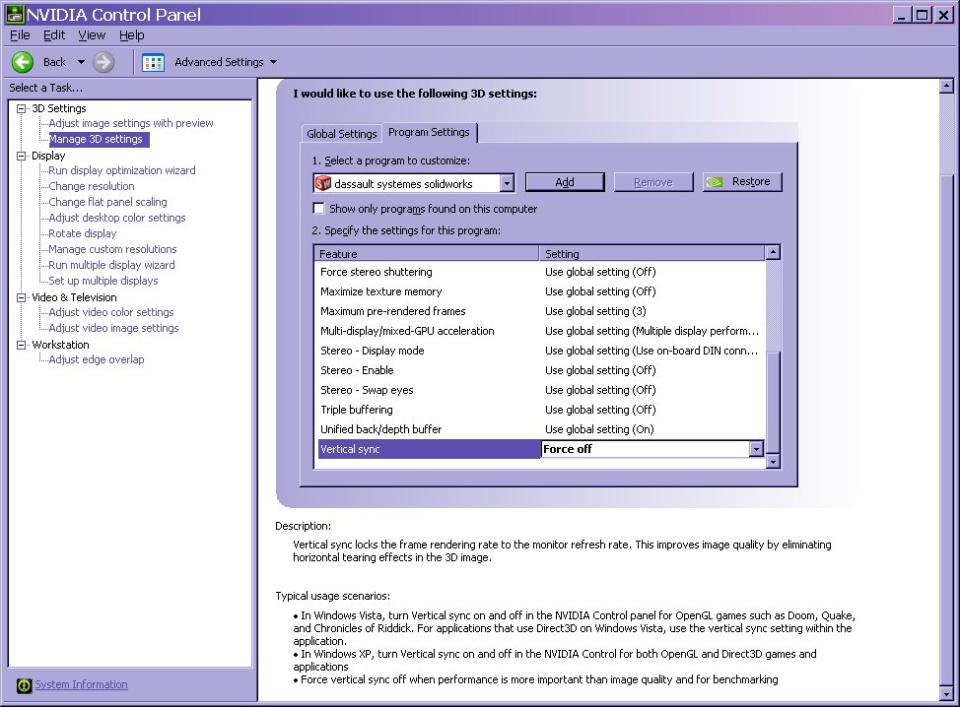Select the Maximize texture memory row
The image size is (960, 707).
pyautogui.click(x=540, y=291)
